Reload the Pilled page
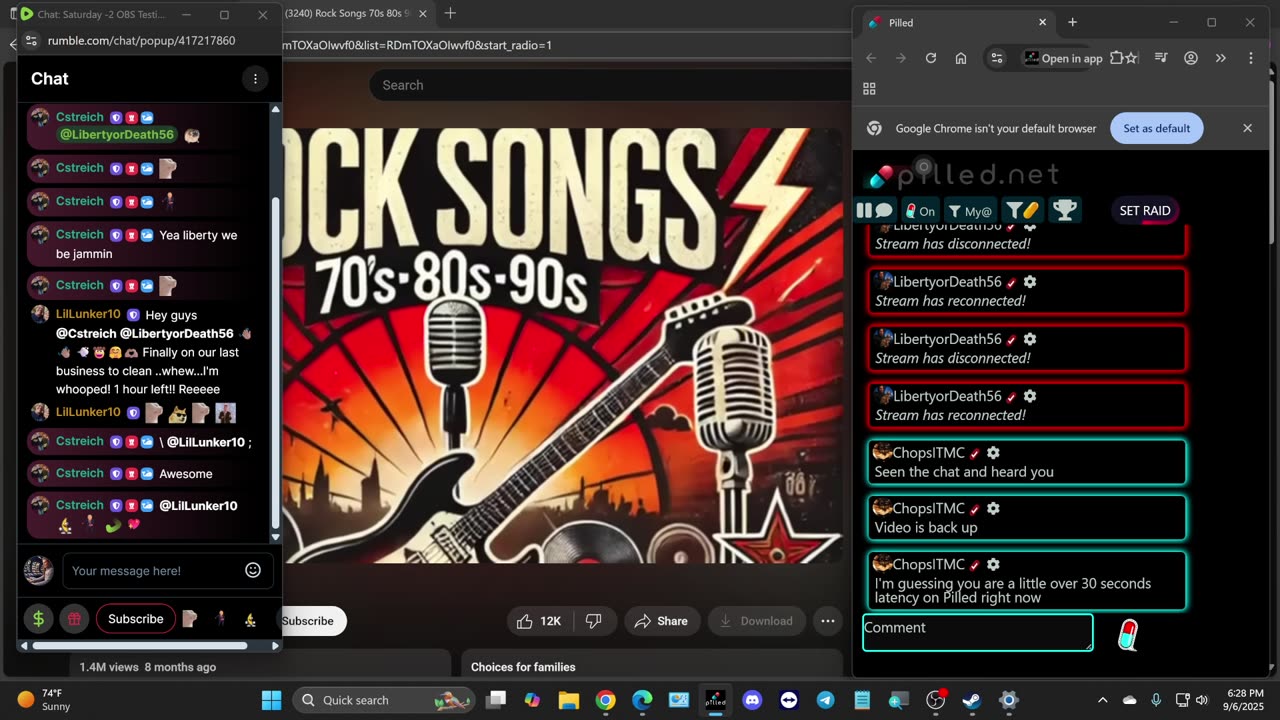Image resolution: width=1280 pixels, height=720 pixels. click(931, 58)
